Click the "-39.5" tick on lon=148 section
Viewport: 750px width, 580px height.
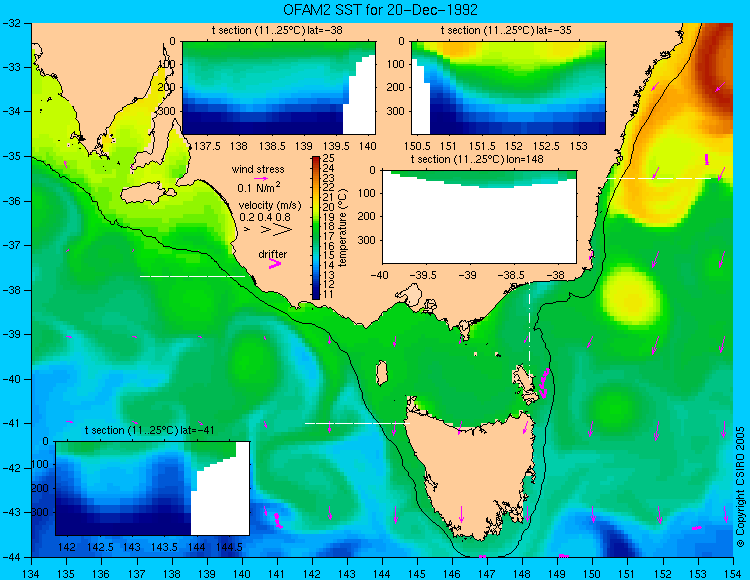click(423, 275)
